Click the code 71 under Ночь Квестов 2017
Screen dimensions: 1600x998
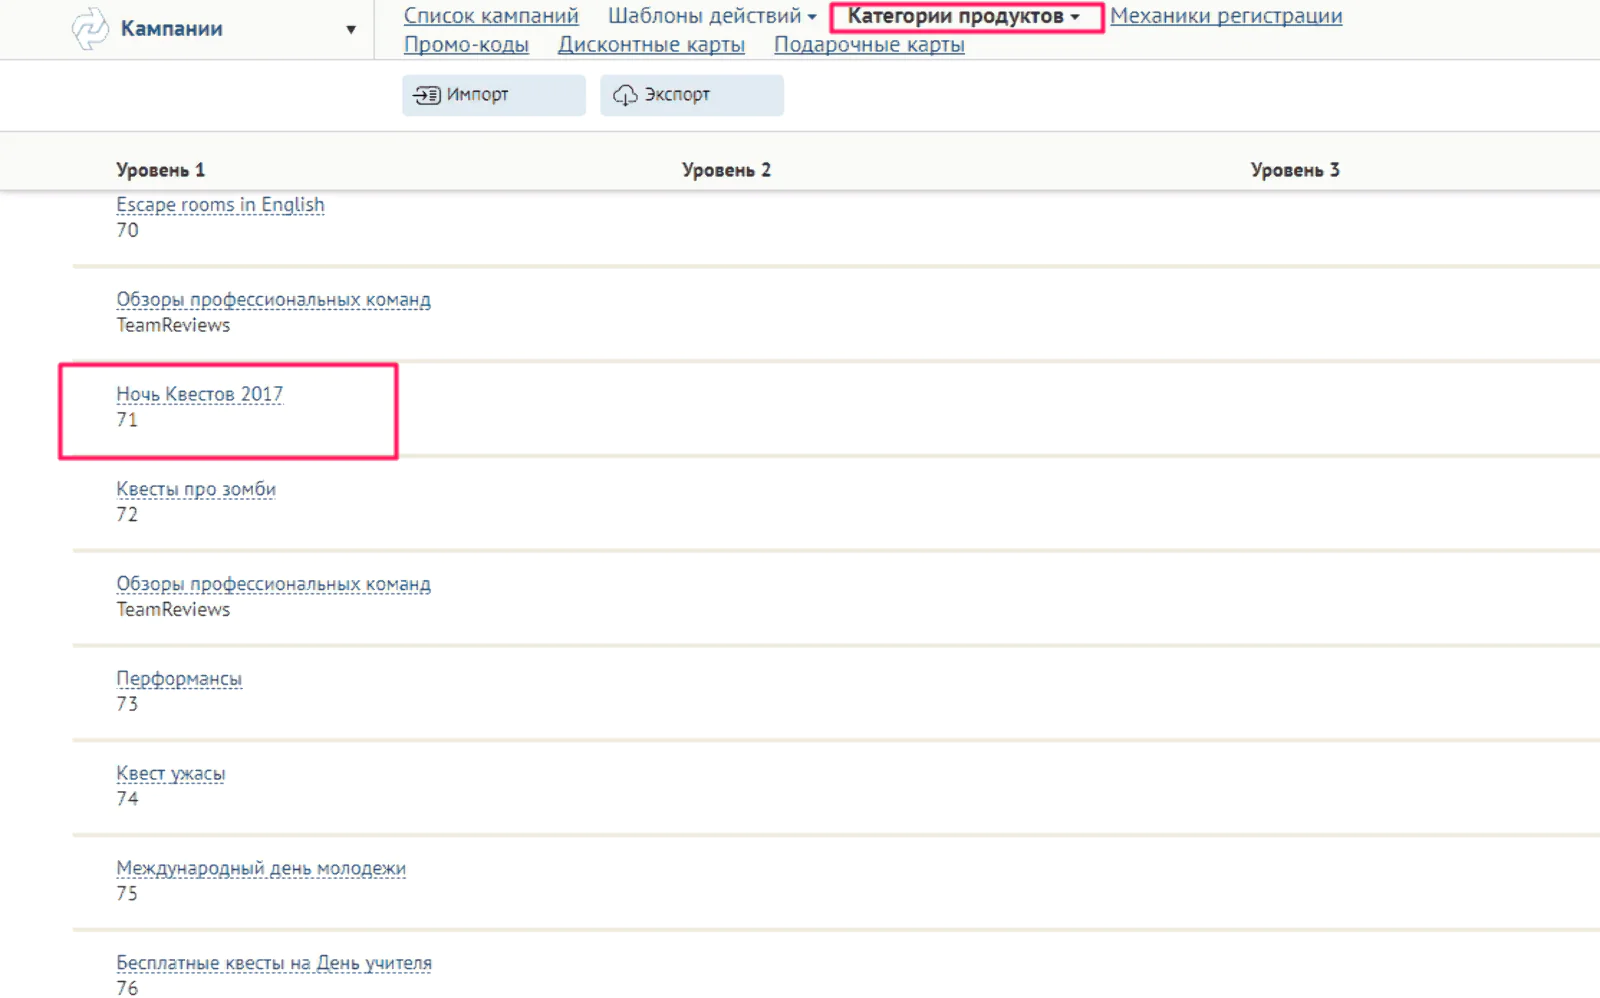[127, 420]
